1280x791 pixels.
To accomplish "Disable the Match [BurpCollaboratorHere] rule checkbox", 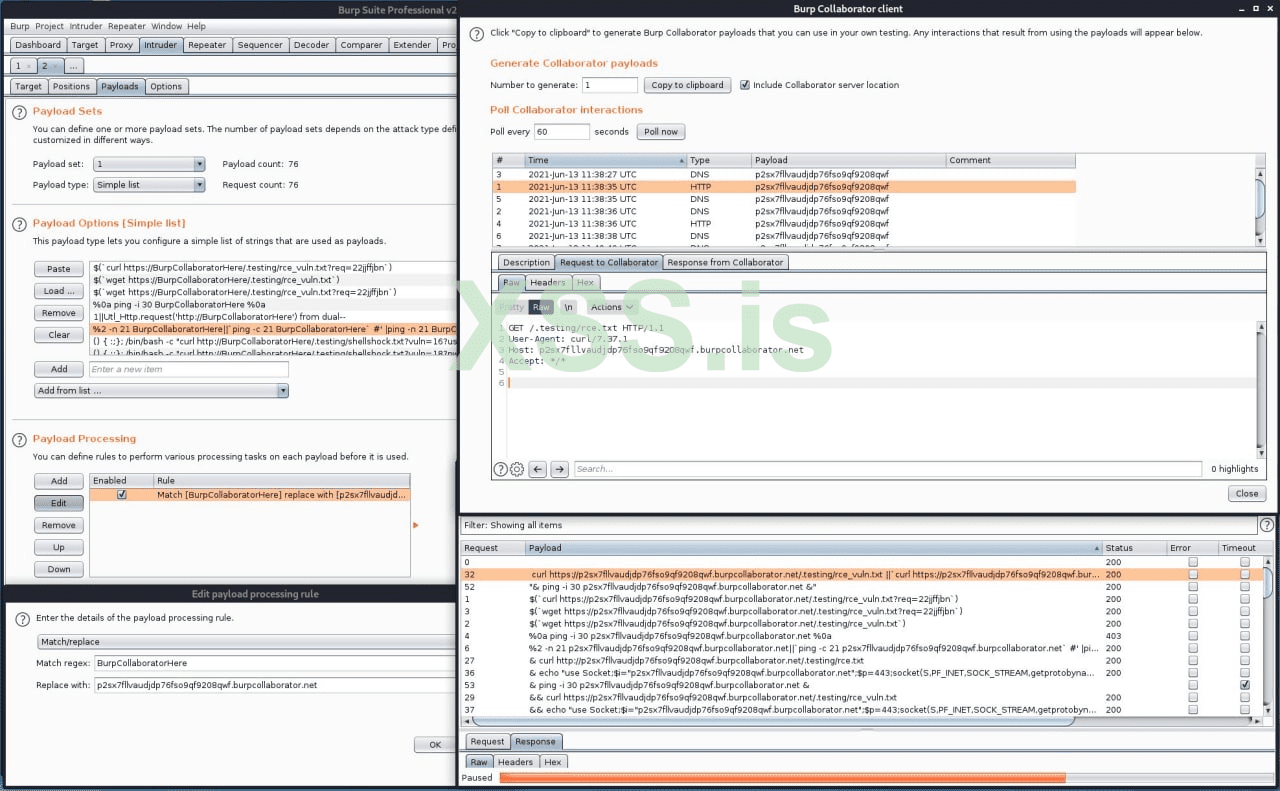I will pos(122,495).
